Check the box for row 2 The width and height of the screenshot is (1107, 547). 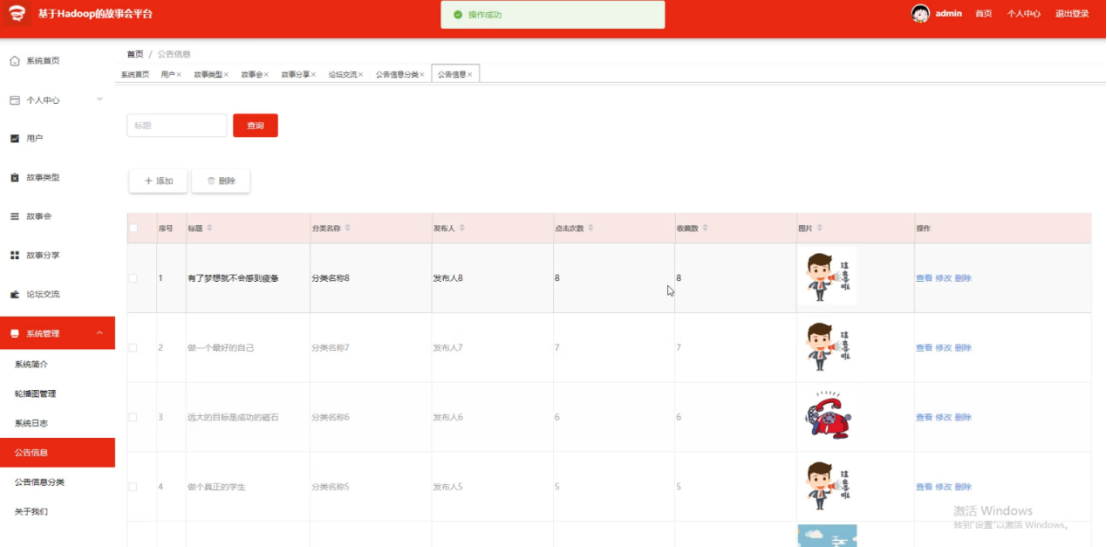[x=133, y=348]
